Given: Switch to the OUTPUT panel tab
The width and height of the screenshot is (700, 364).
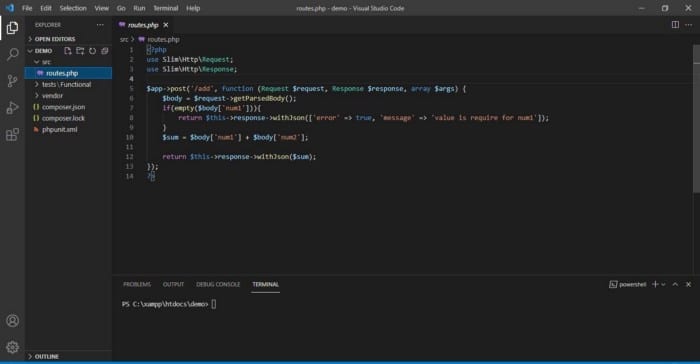Looking at the screenshot, I should point(173,285).
